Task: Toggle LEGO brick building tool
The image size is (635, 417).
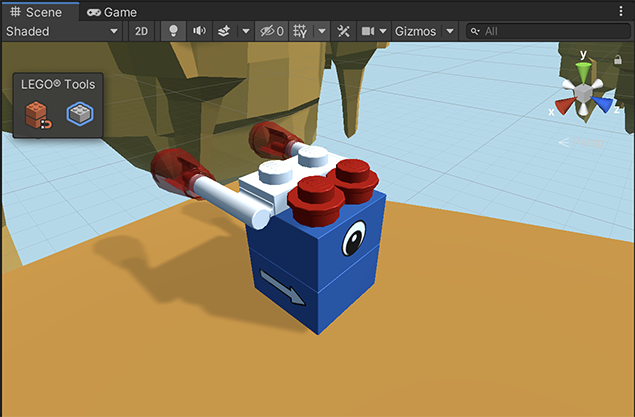Action: click(38, 115)
